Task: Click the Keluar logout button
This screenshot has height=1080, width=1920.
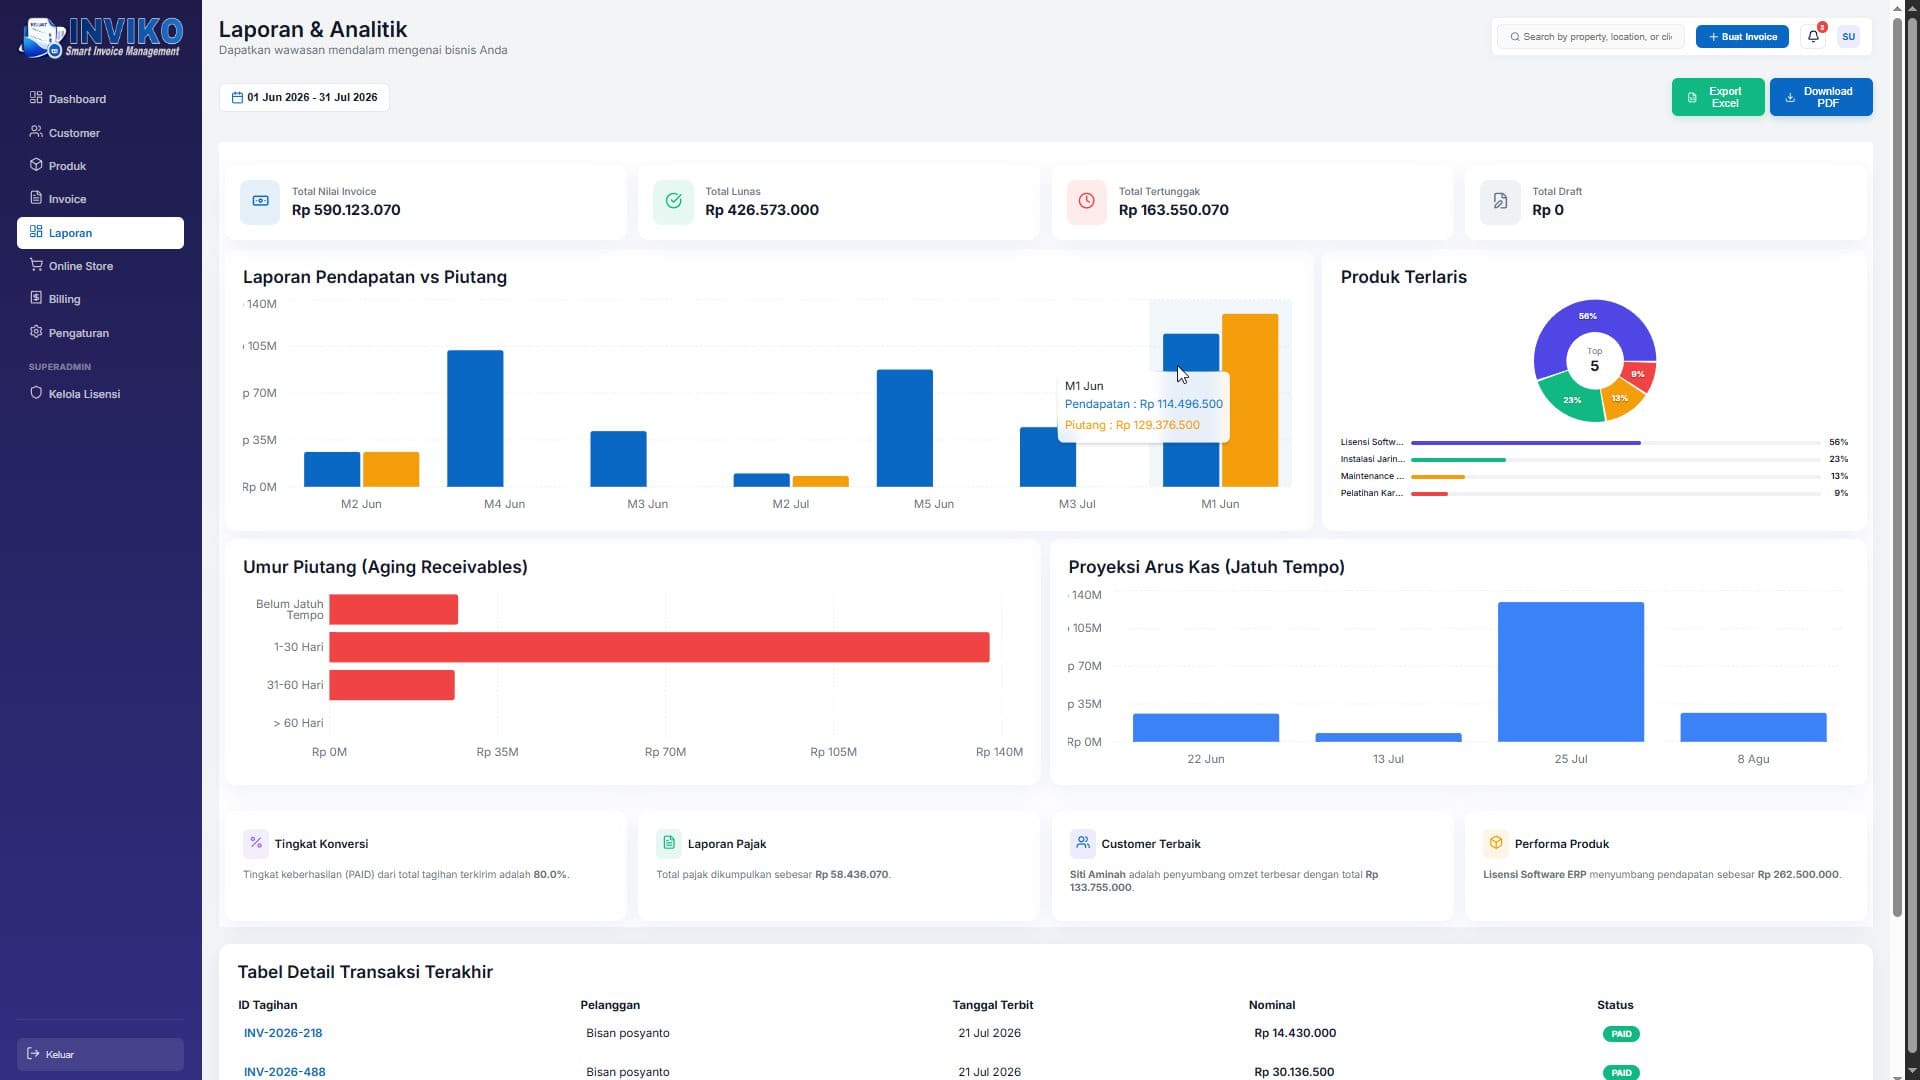Action: pos(100,1054)
